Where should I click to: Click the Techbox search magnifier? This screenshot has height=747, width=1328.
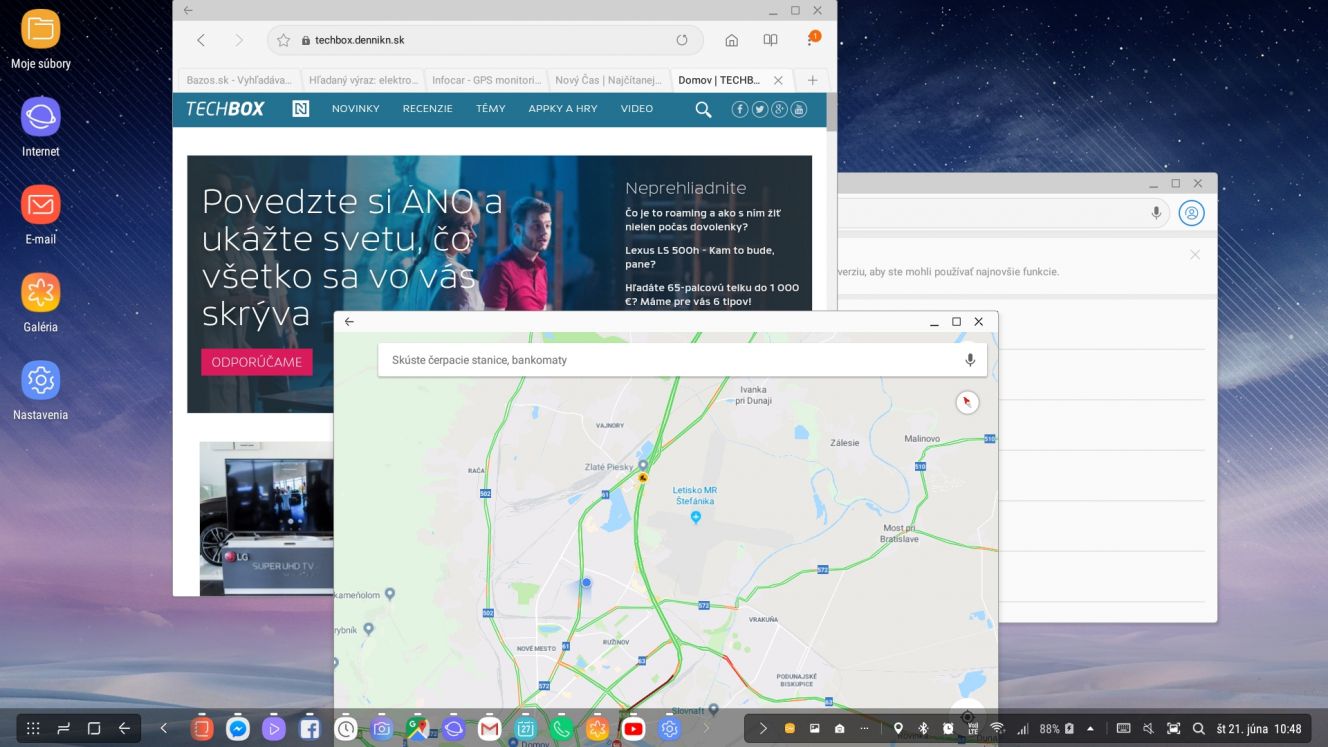703,110
